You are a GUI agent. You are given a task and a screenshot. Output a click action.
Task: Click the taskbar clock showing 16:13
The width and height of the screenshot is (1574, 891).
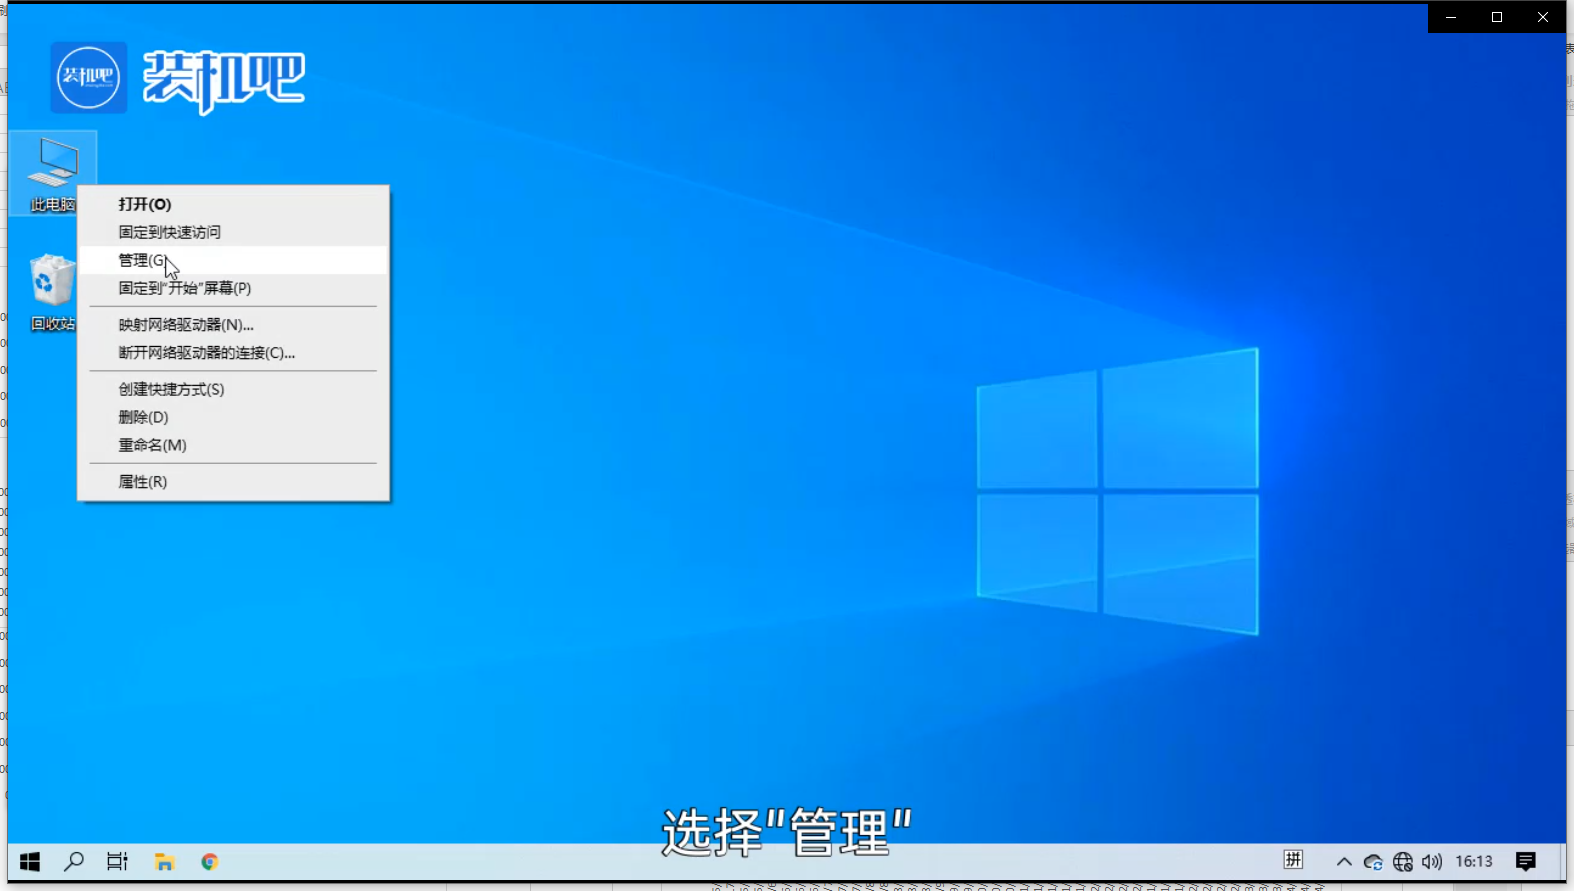(1473, 861)
